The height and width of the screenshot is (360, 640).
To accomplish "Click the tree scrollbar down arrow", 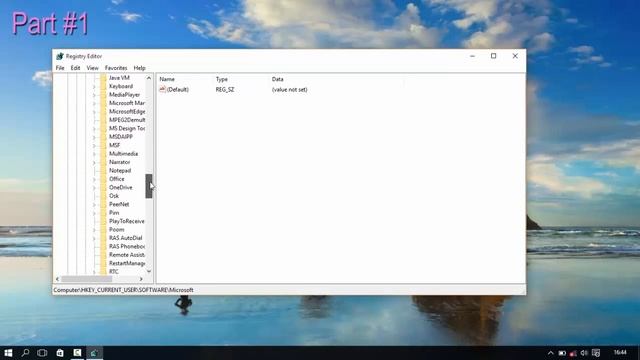I will 149,271.
